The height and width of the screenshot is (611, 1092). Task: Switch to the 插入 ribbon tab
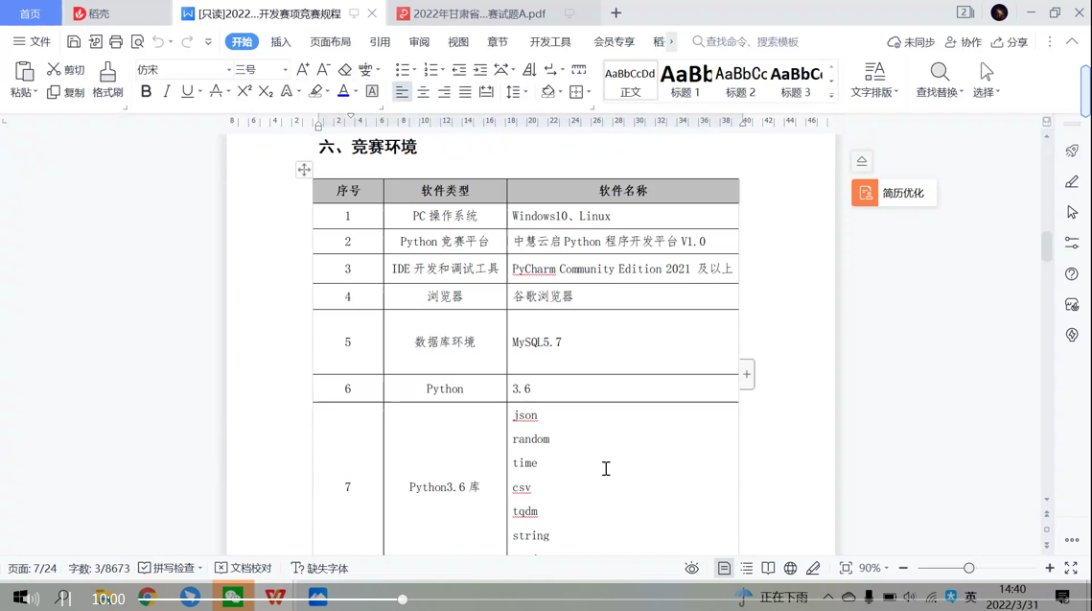pyautogui.click(x=281, y=42)
